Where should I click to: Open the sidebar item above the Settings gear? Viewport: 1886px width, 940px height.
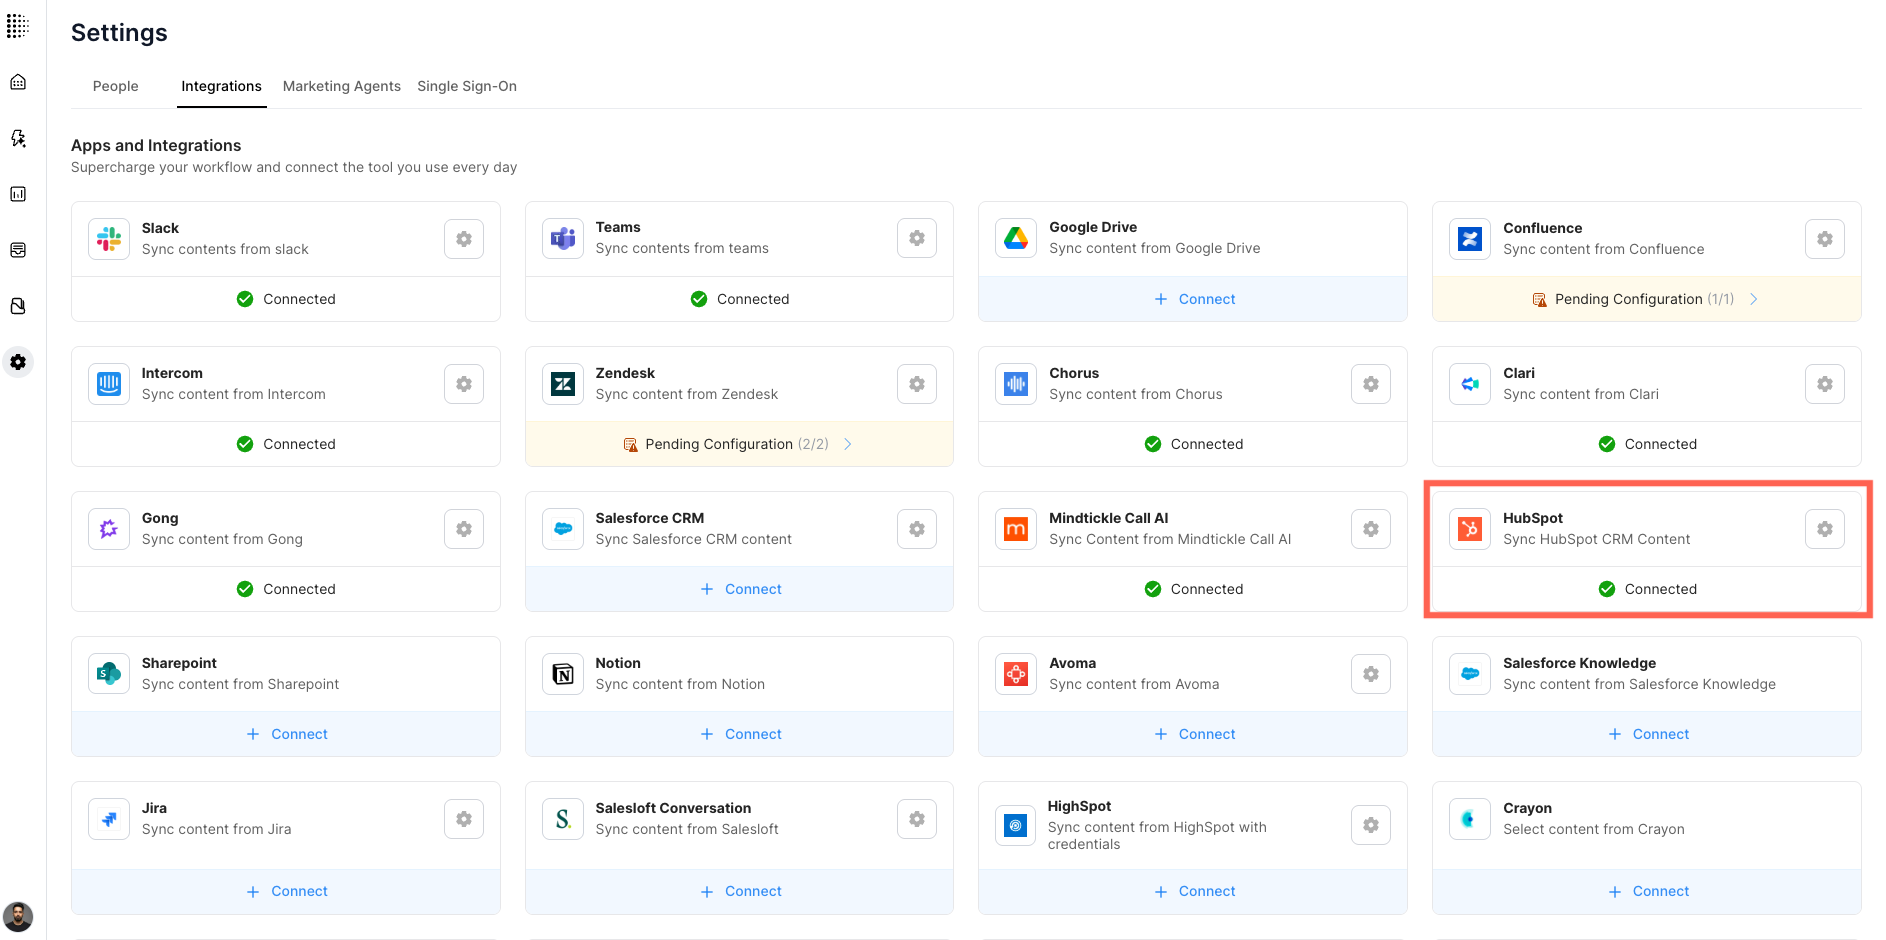tap(18, 306)
